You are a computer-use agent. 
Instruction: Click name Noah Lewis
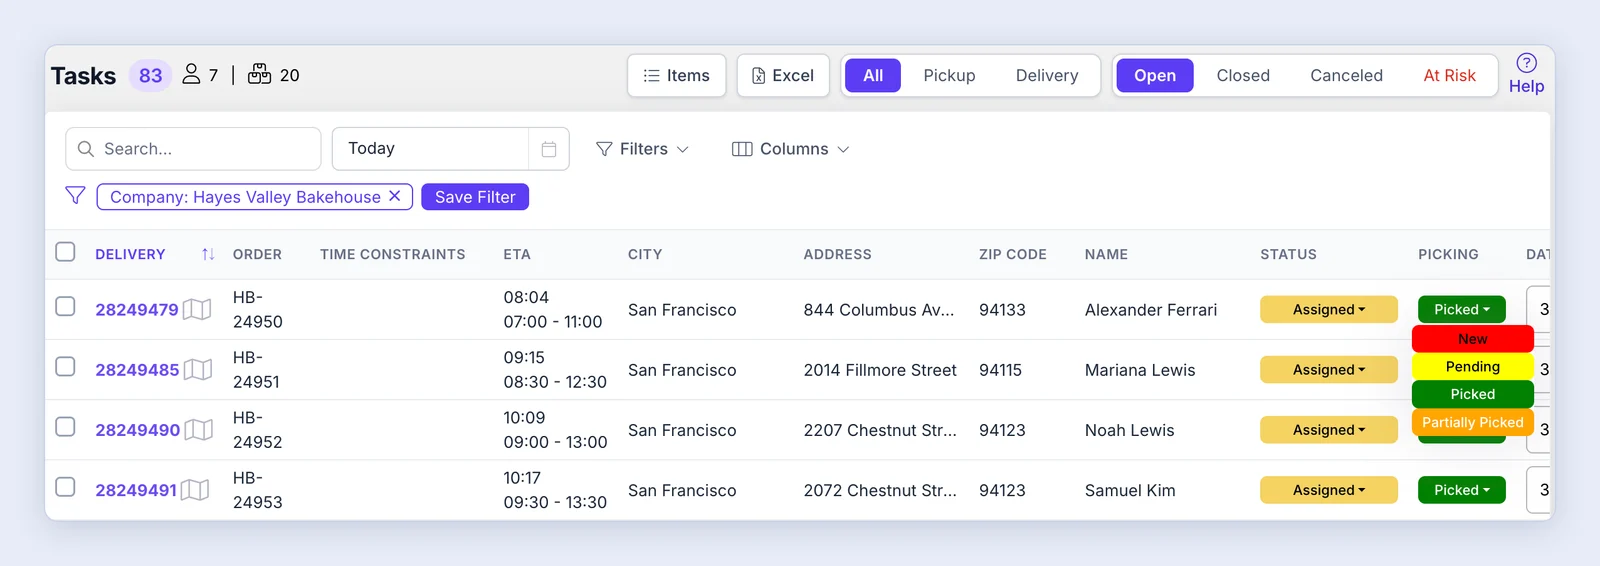pyautogui.click(x=1130, y=430)
